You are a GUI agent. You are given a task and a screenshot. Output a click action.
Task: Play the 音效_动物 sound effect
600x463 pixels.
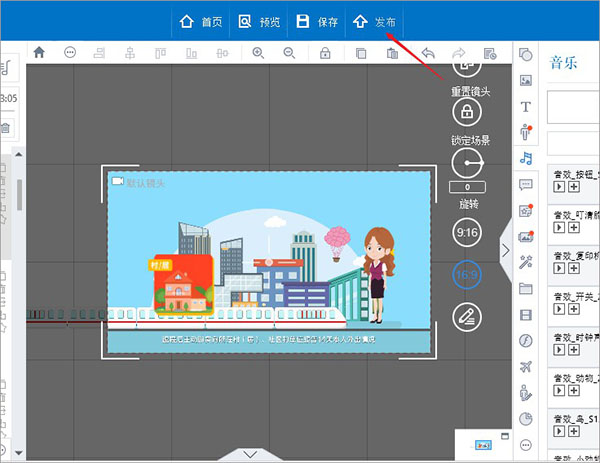pyautogui.click(x=559, y=391)
